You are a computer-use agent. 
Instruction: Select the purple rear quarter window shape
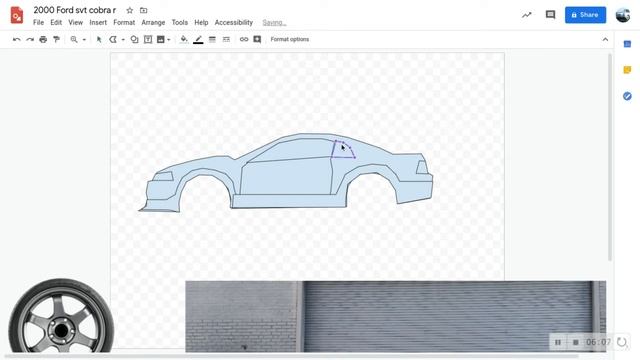(343, 149)
